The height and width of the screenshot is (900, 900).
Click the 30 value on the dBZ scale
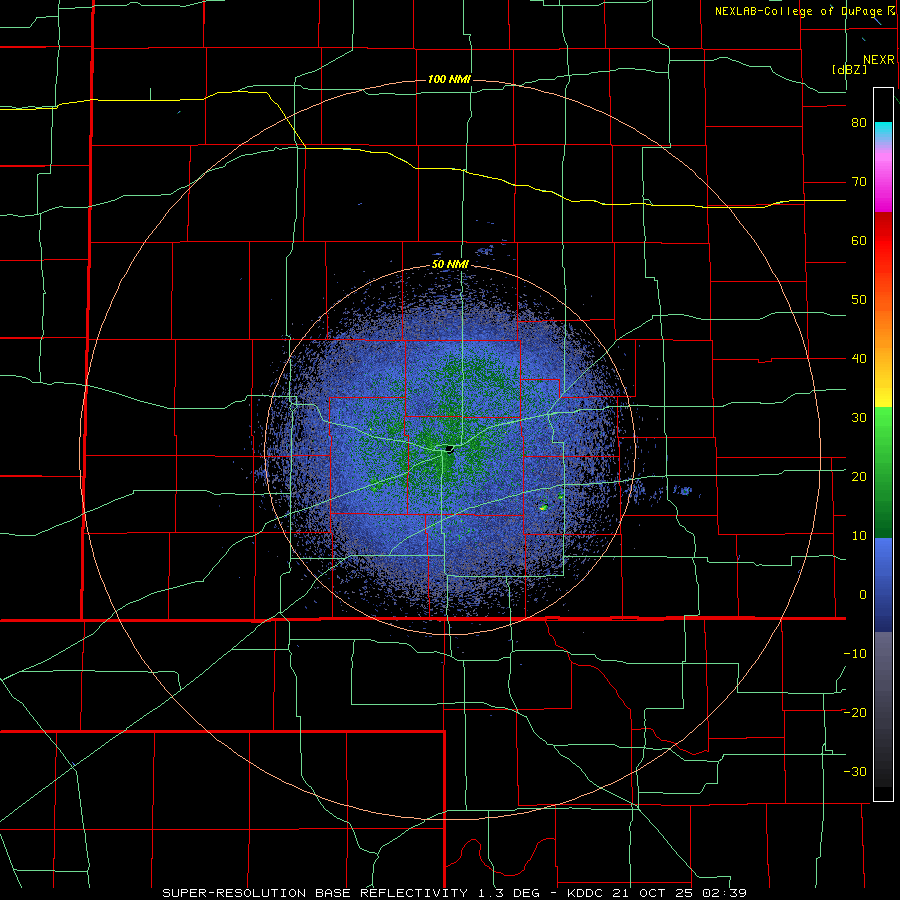tap(859, 418)
